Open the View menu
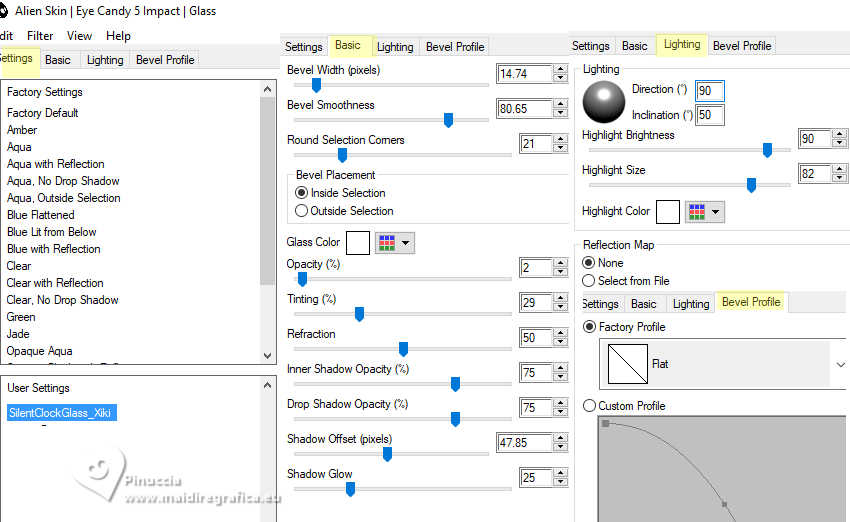The image size is (850, 522). click(79, 36)
